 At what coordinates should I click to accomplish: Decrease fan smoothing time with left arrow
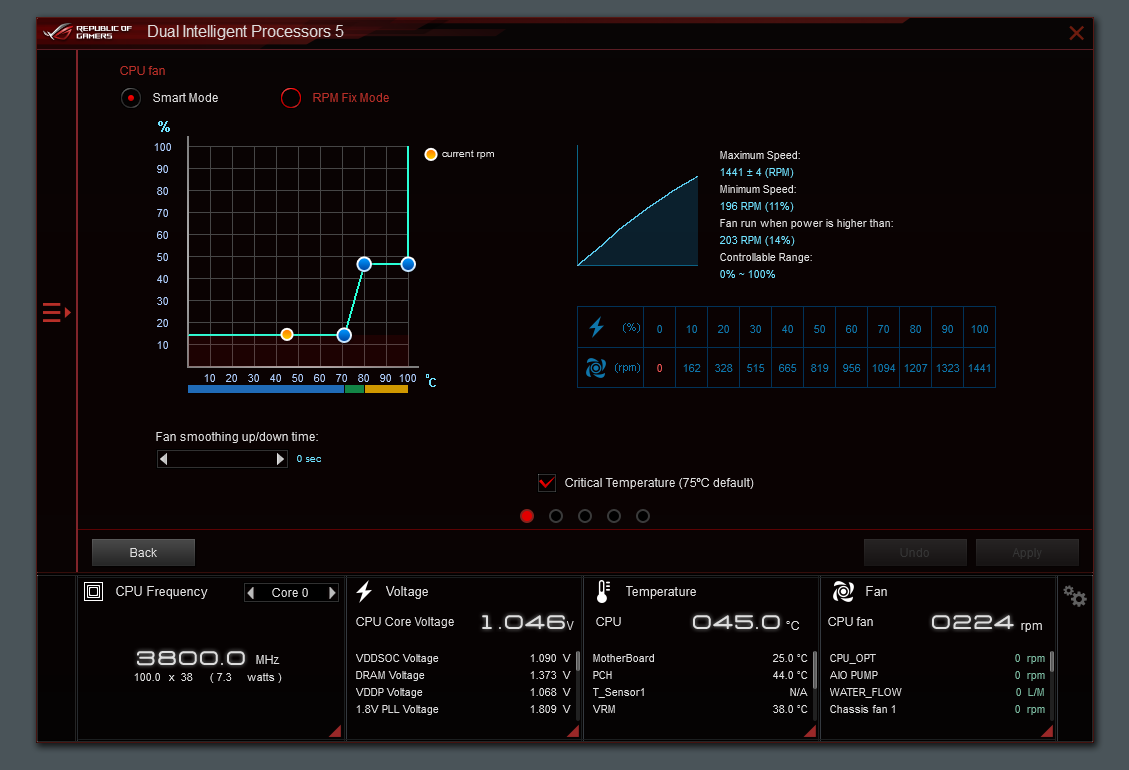163,459
